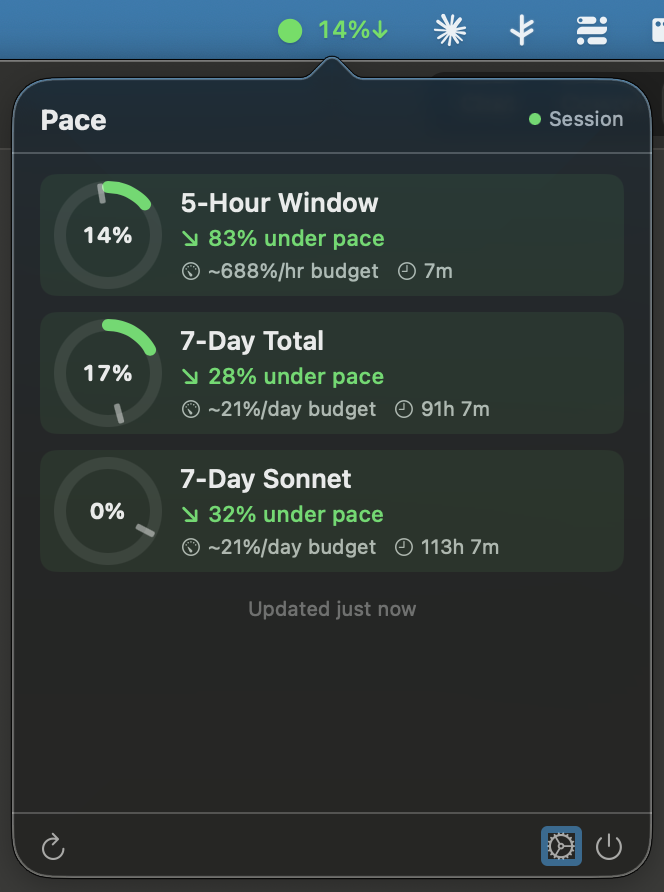Viewport: 664px width, 892px height.
Task: Click the gauge icon next to 688%/hr budget
Action: tap(191, 270)
